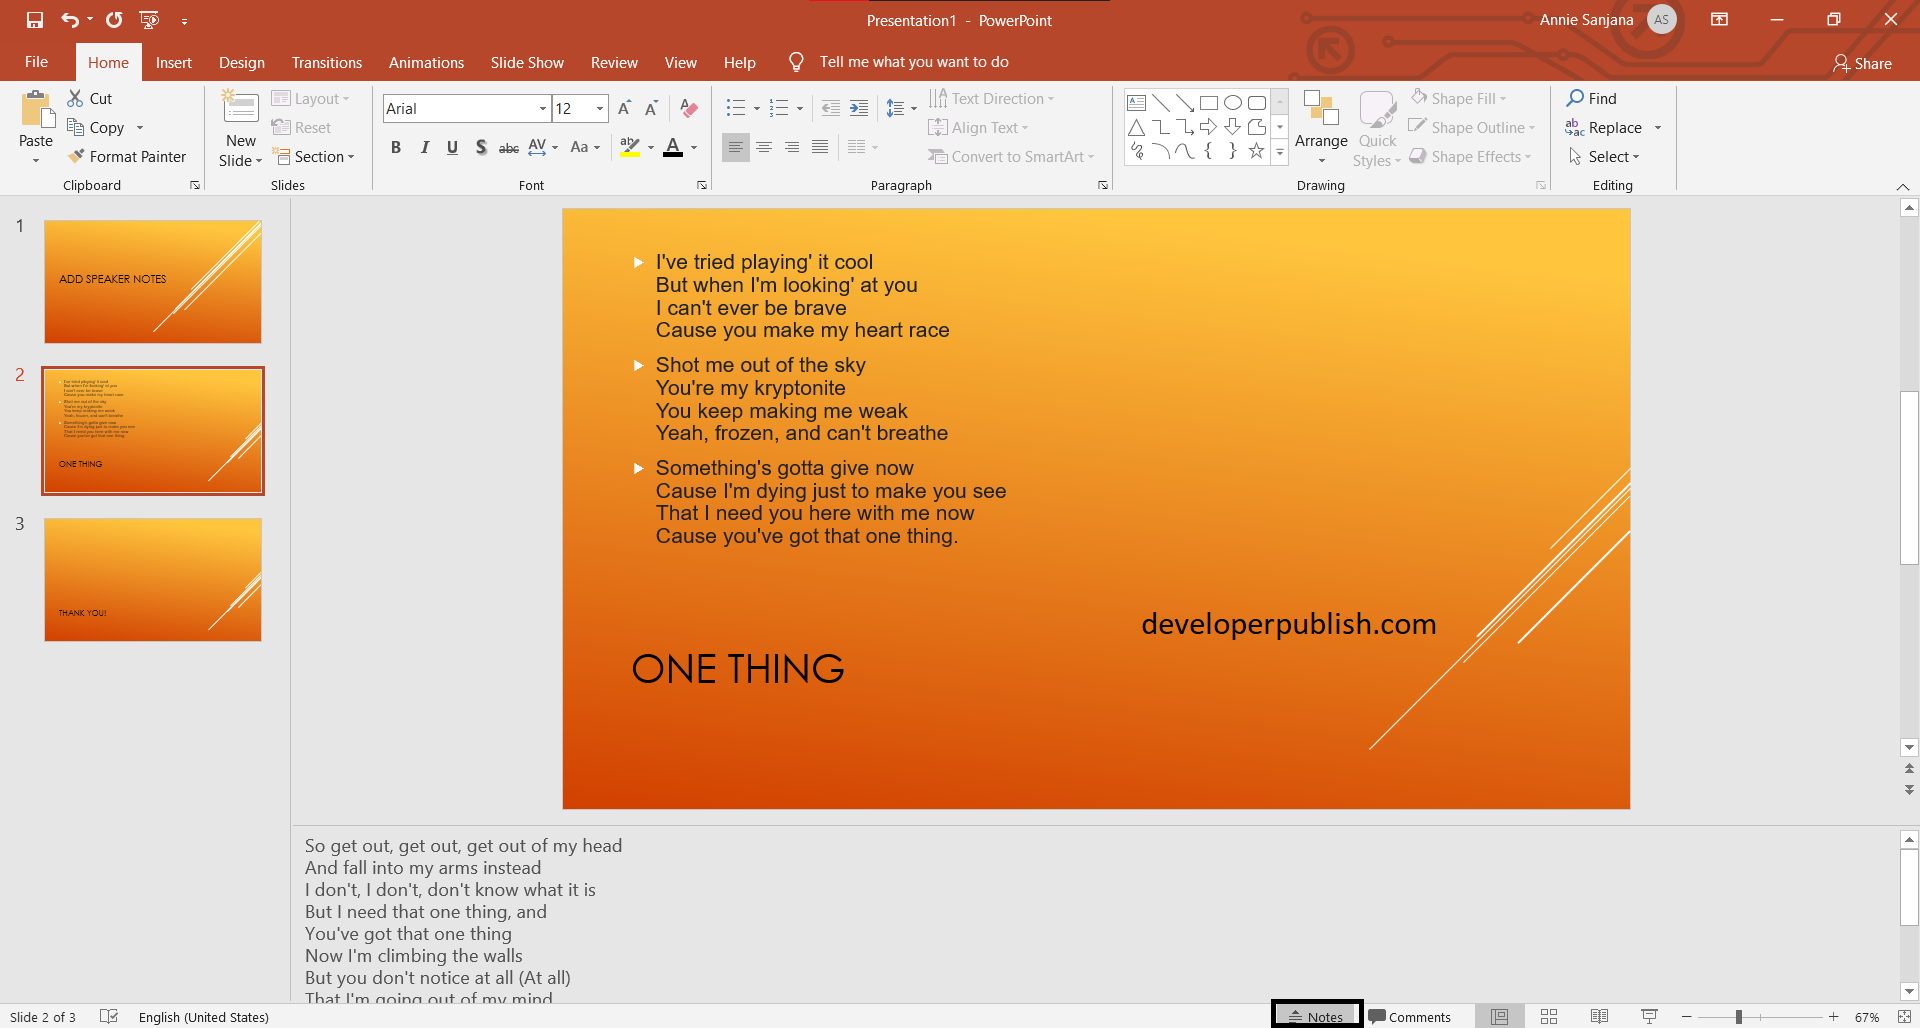The width and height of the screenshot is (1920, 1028).
Task: Expand the Font Size dropdown
Action: 598,108
